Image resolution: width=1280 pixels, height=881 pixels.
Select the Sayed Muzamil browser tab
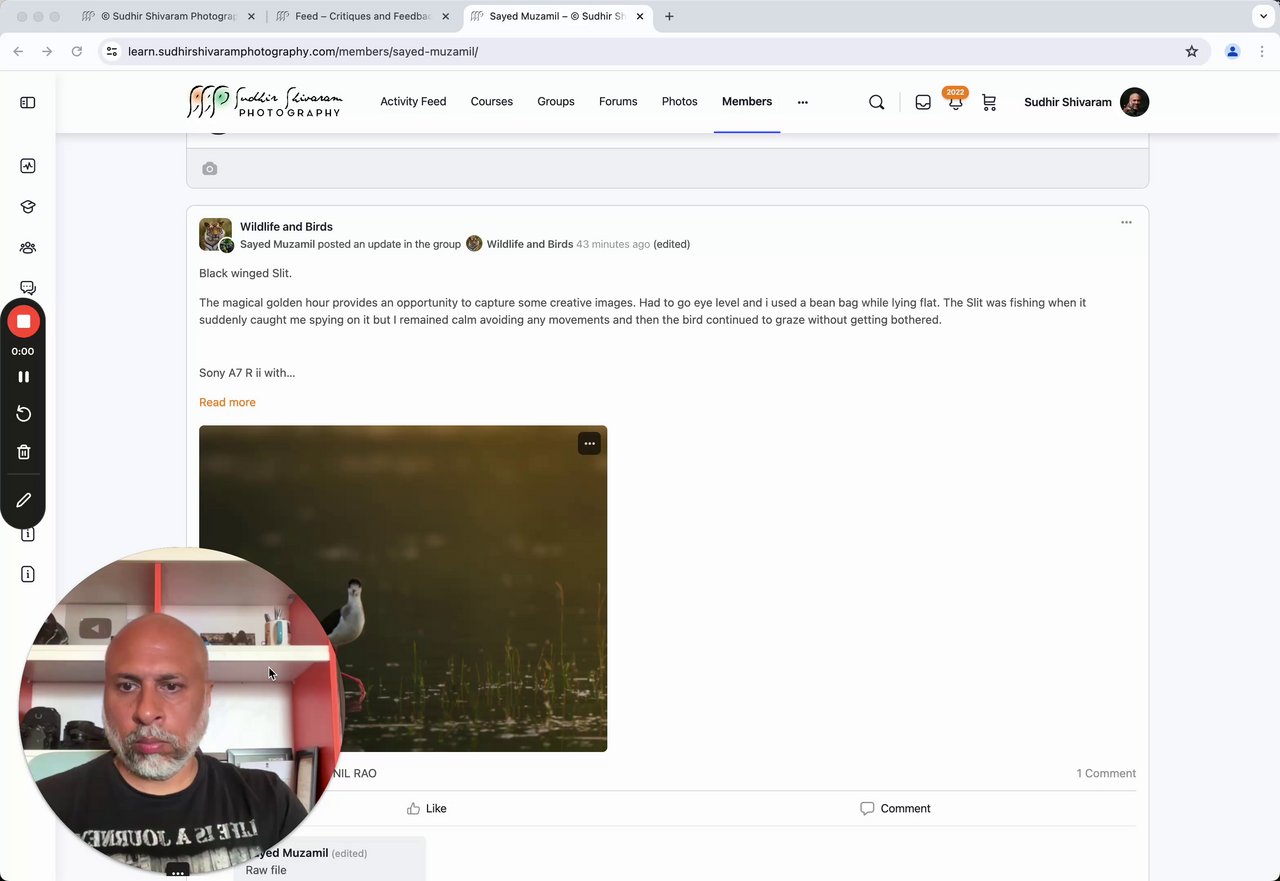coord(556,16)
